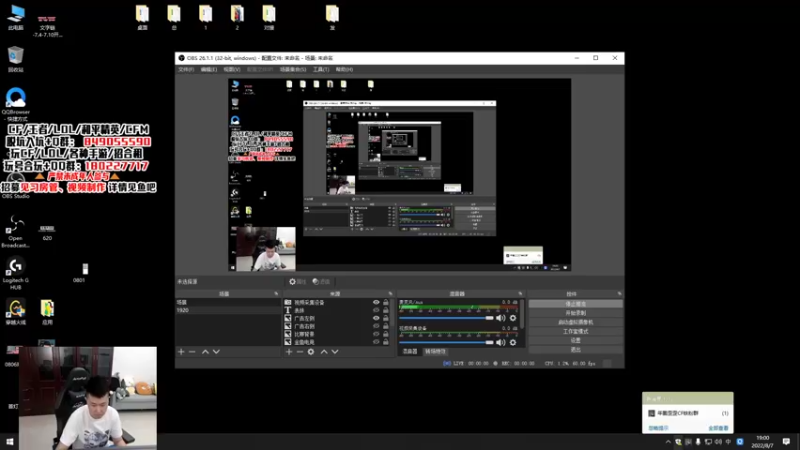Toggle the lock on the text source in the second row
Viewport: 800px width, 450px height.
point(386,310)
